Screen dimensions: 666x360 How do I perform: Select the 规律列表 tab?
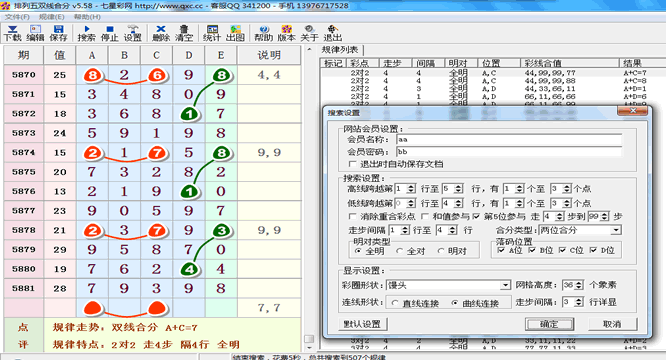(x=340, y=50)
